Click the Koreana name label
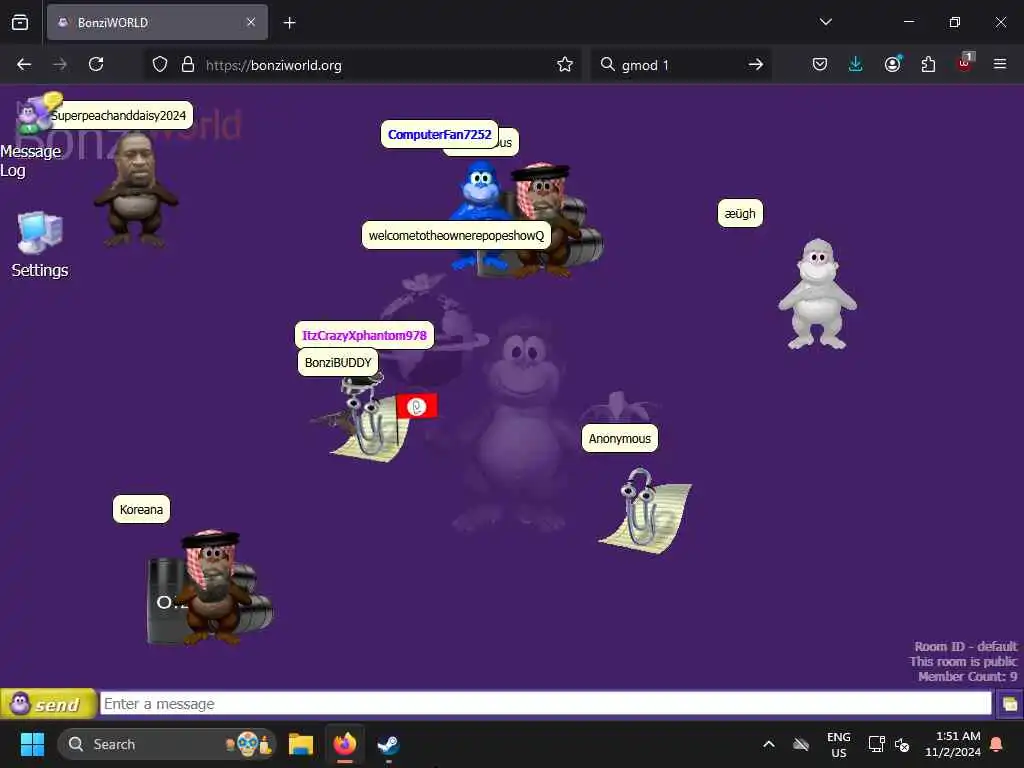Image resolution: width=1024 pixels, height=768 pixels. (x=141, y=509)
